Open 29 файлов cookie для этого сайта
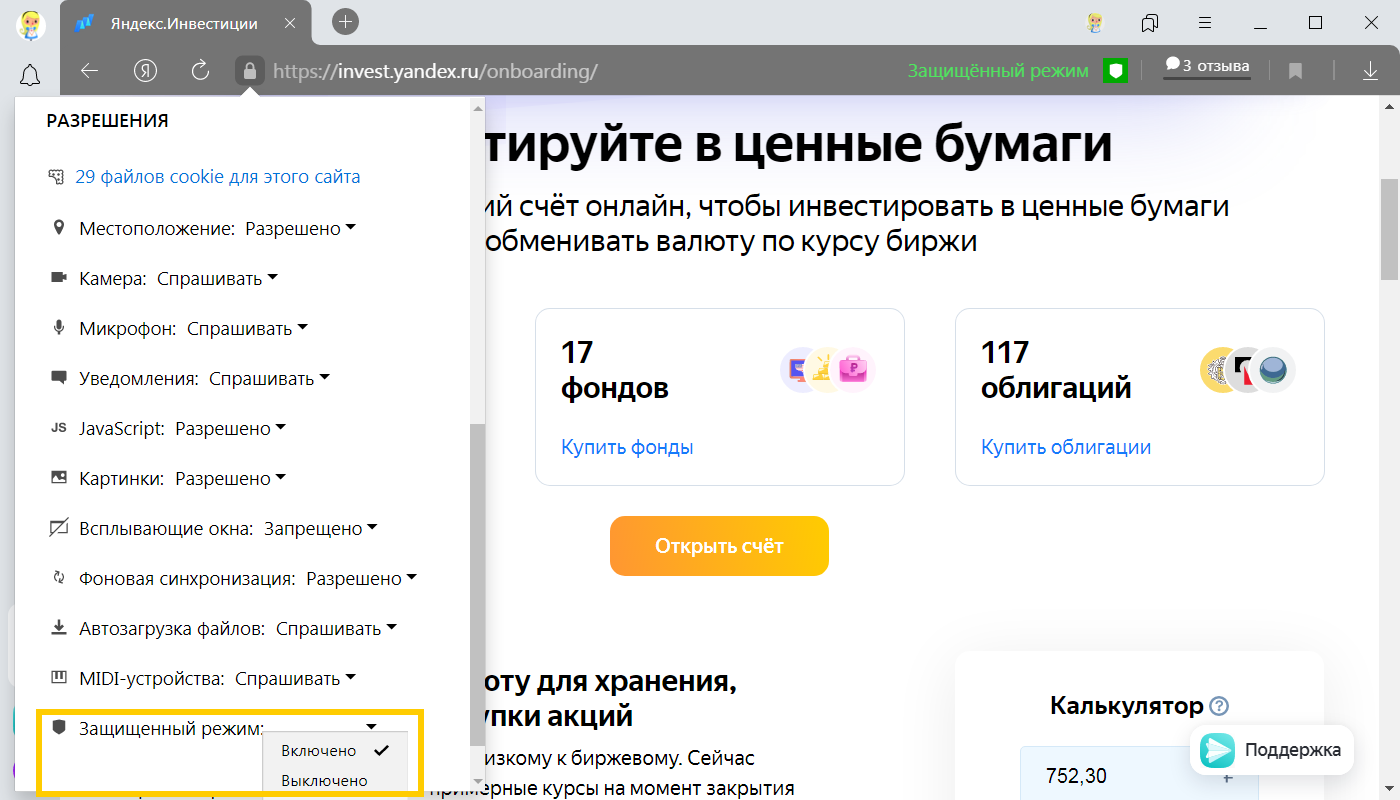This screenshot has width=1400, height=800. coord(217,177)
